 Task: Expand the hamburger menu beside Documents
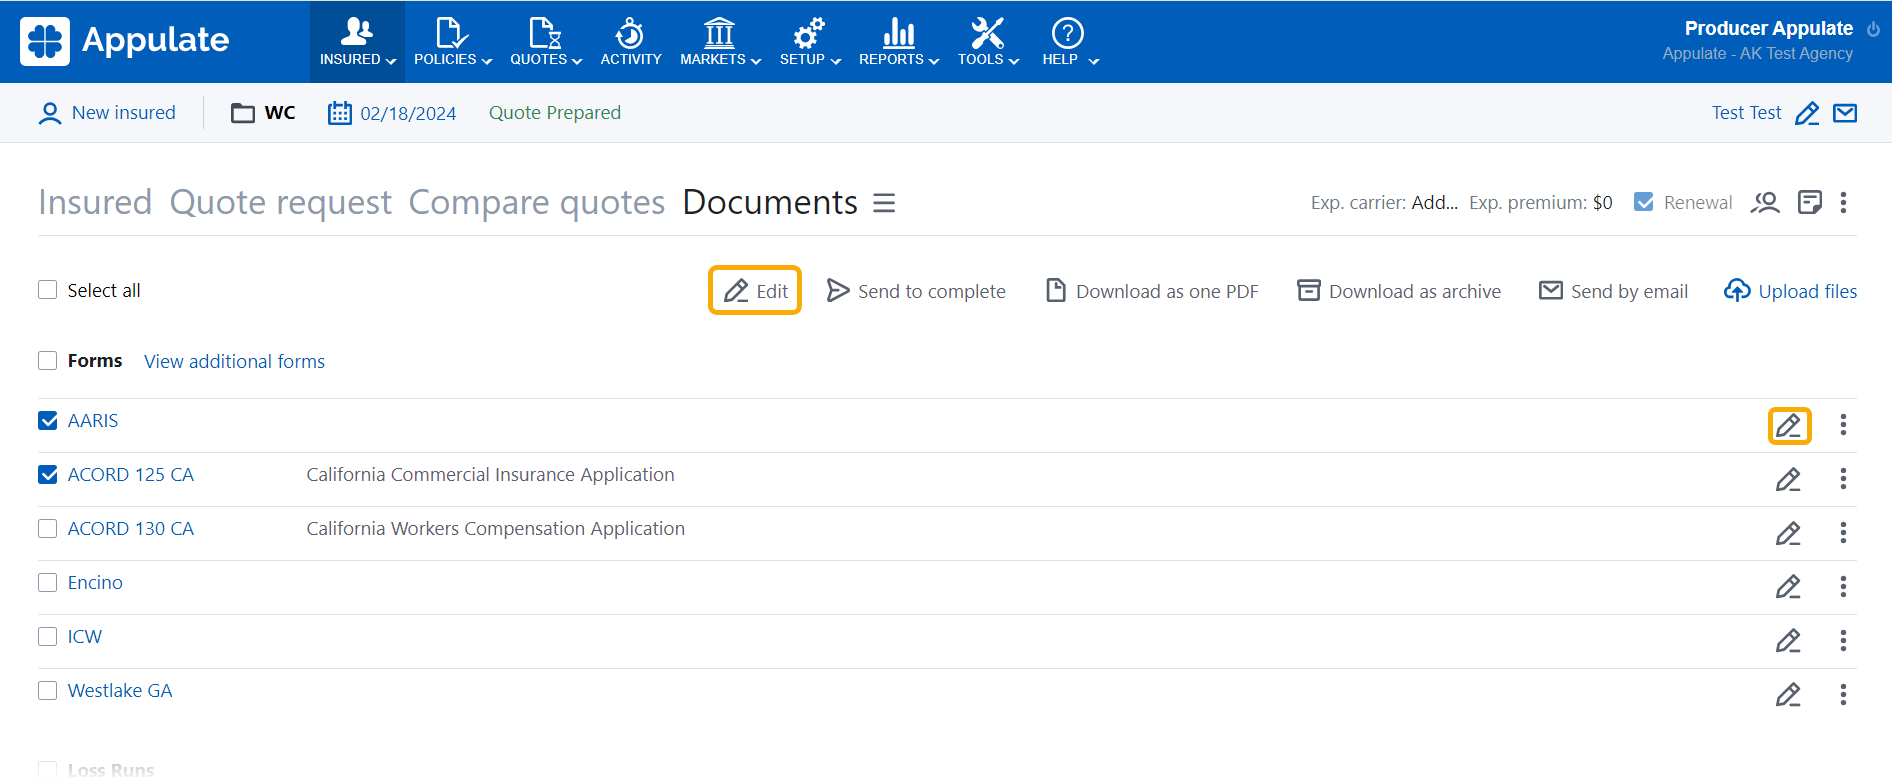click(x=884, y=203)
